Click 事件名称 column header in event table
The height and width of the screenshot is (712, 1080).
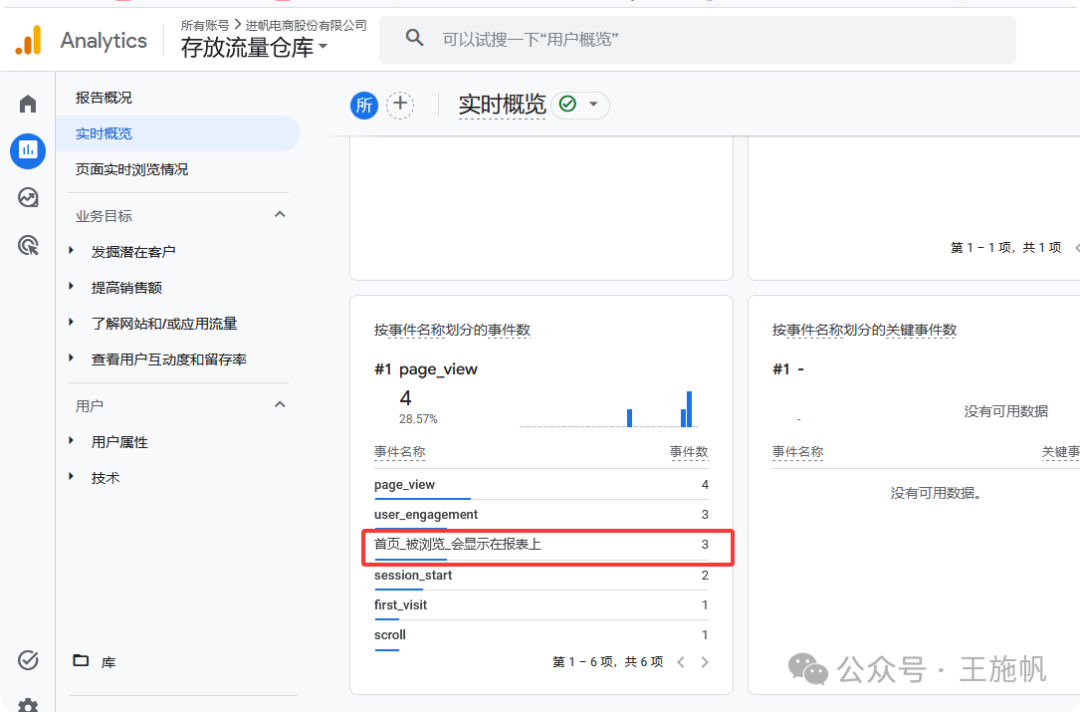coord(399,452)
